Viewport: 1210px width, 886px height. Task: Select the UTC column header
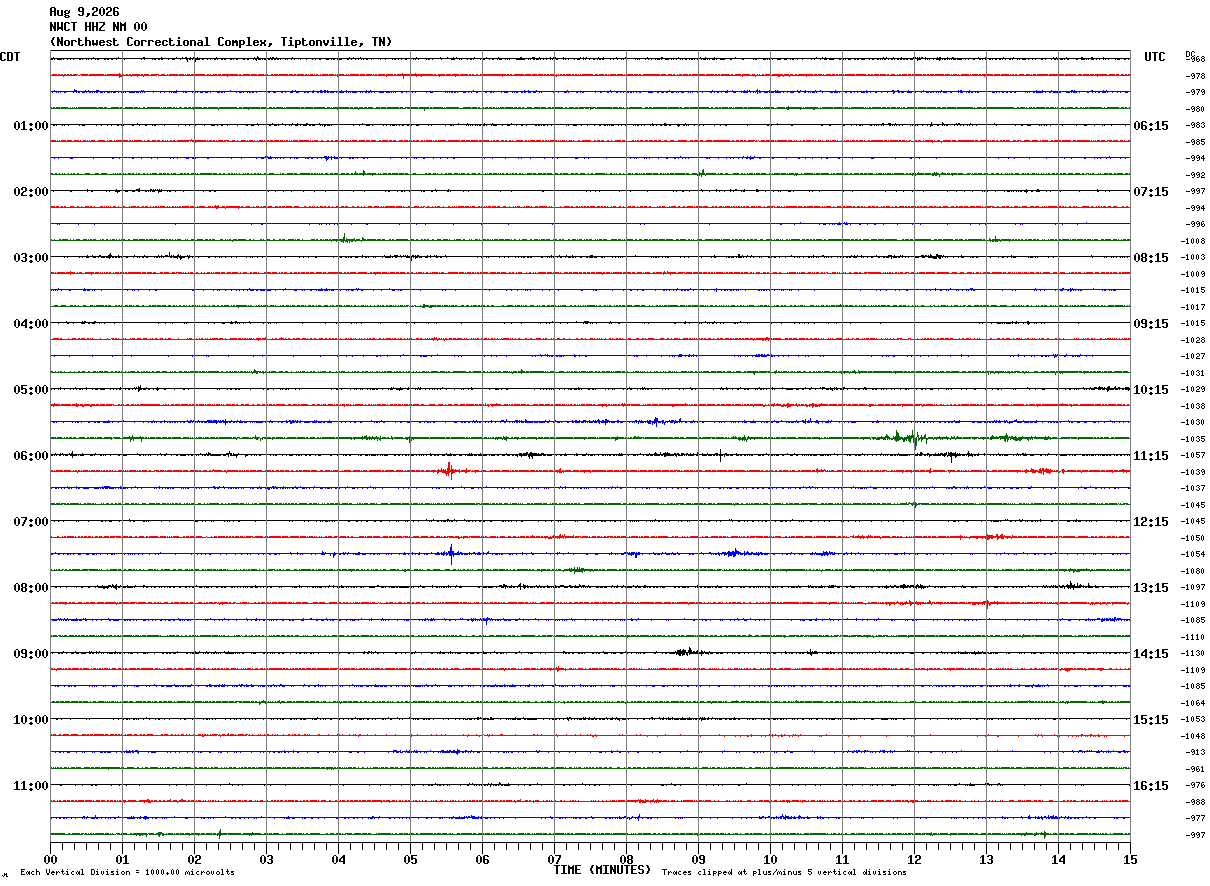1155,57
